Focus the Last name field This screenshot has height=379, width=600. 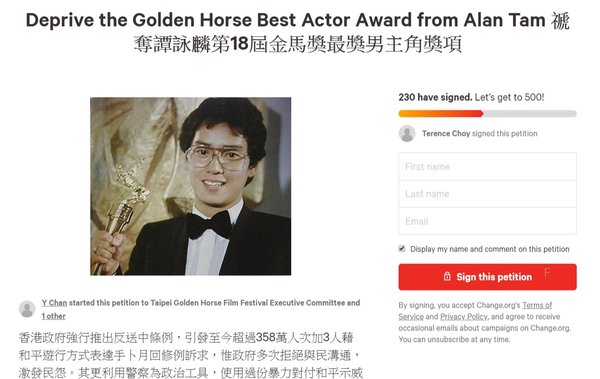[488, 194]
